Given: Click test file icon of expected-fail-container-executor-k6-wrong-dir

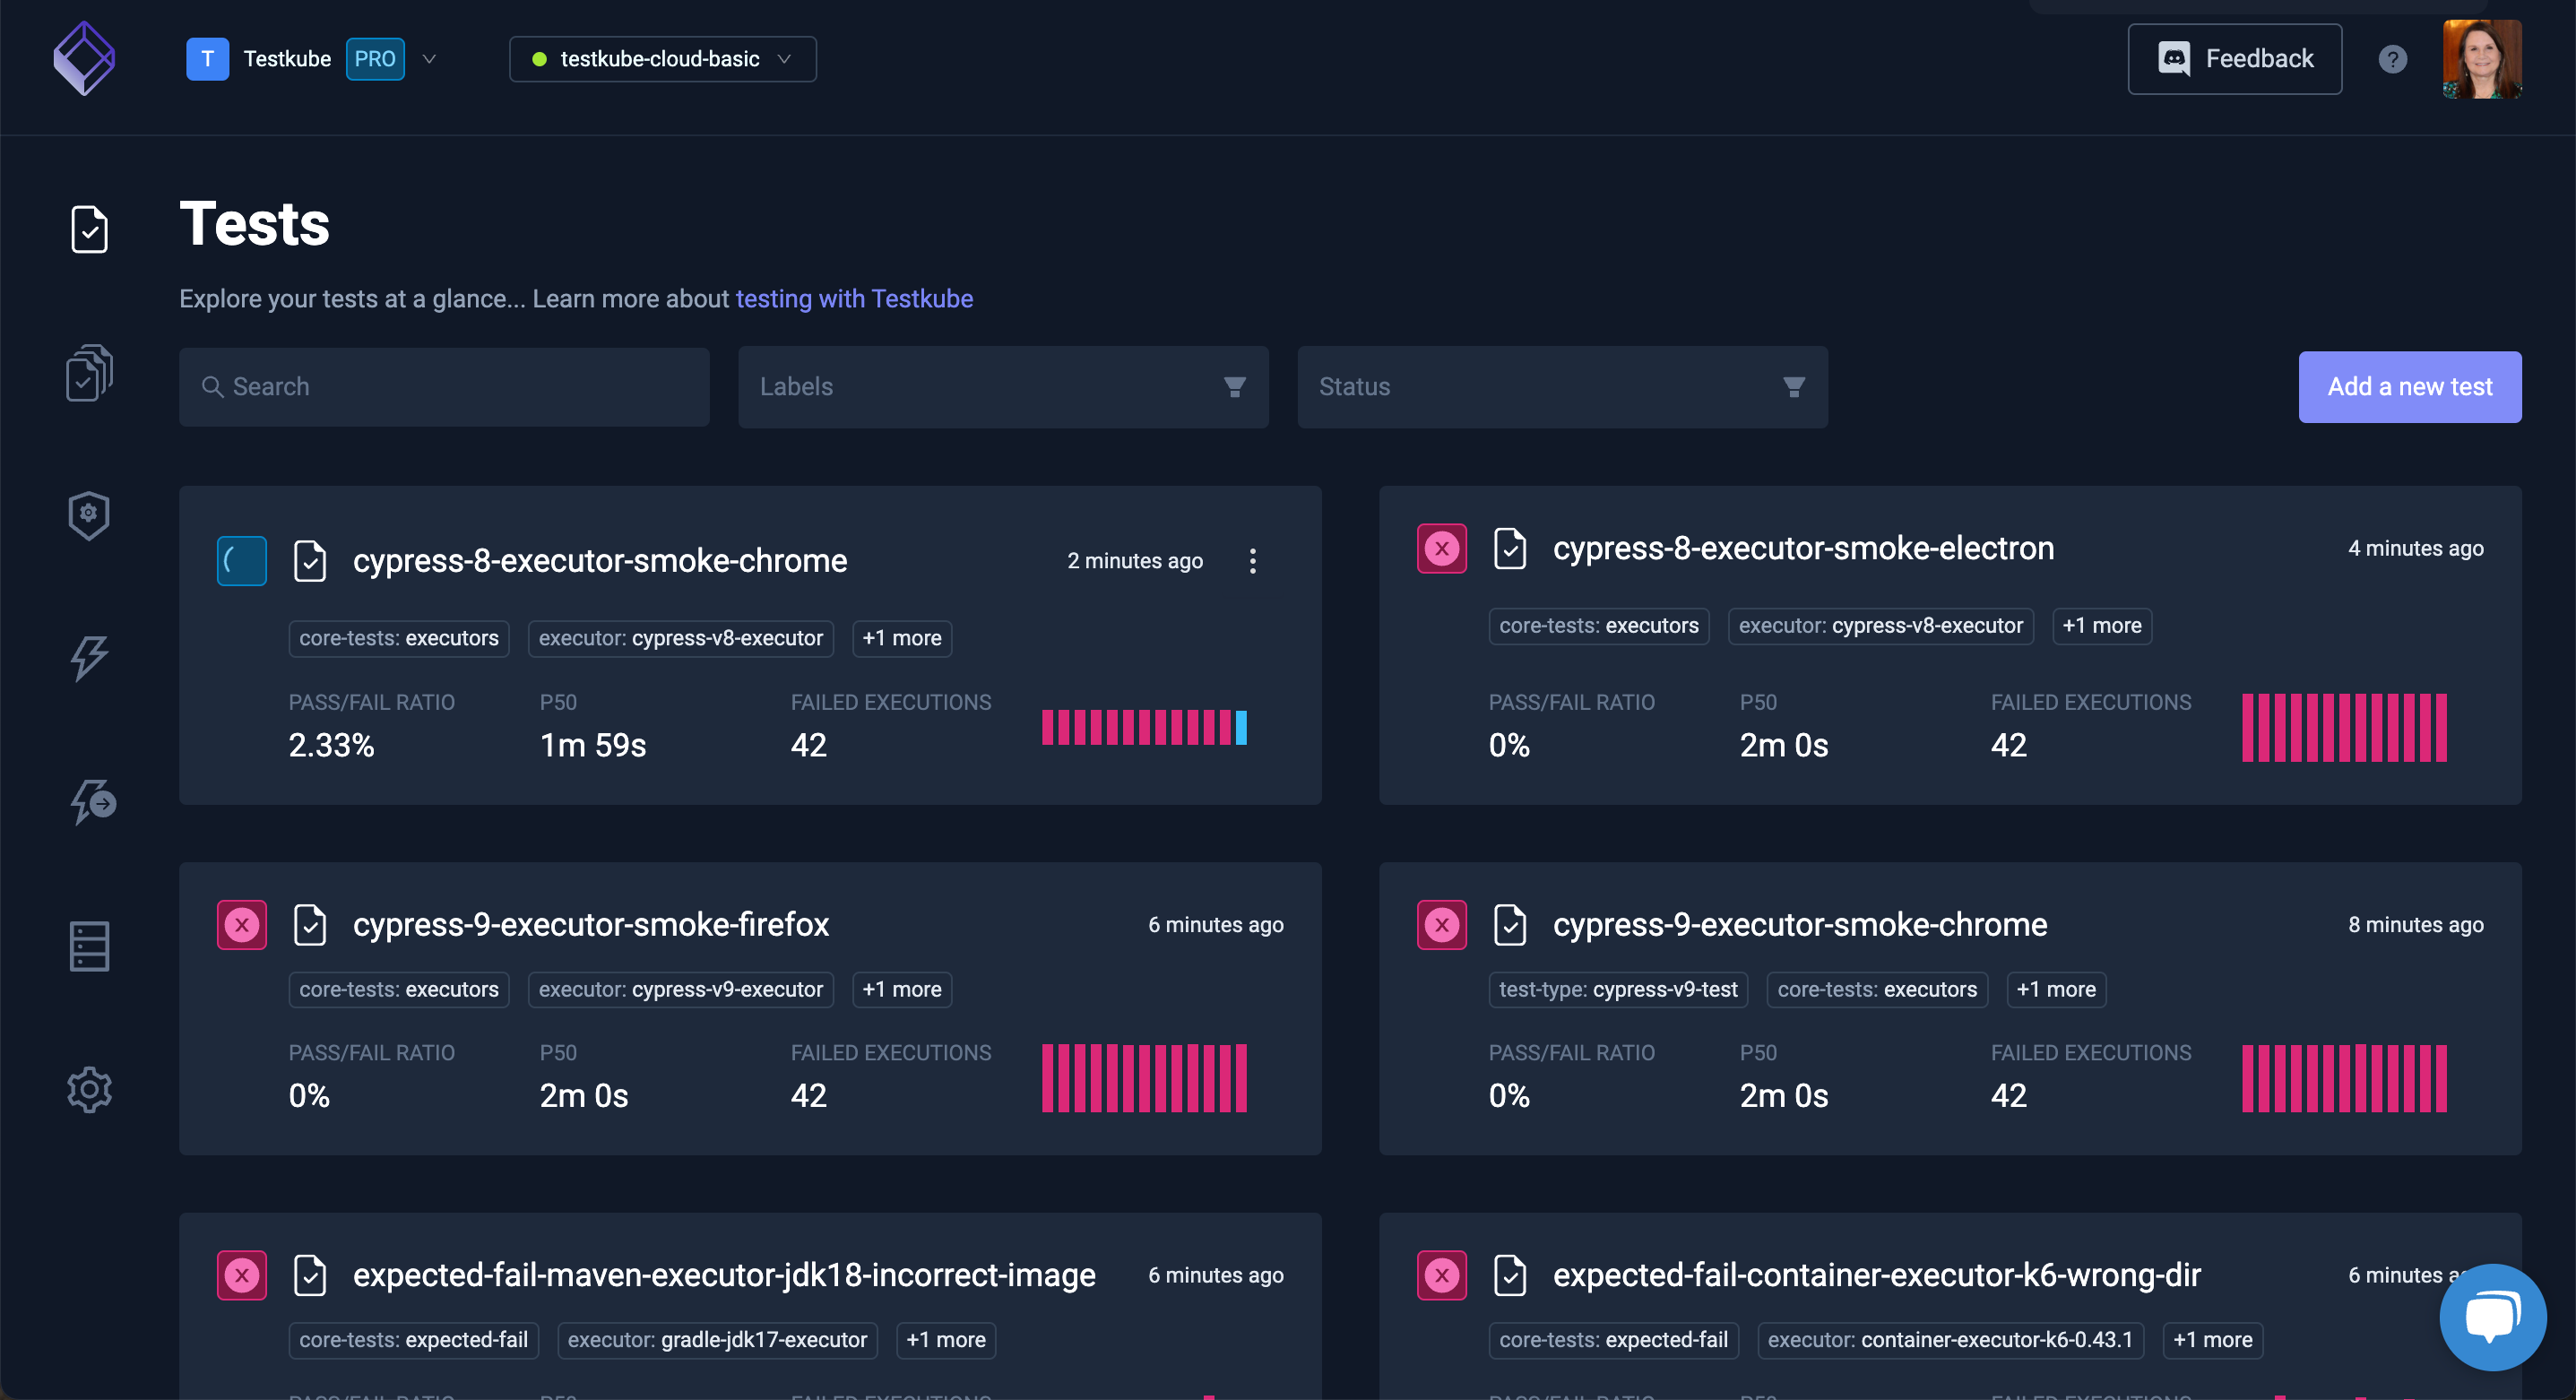Looking at the screenshot, I should tap(1510, 1275).
